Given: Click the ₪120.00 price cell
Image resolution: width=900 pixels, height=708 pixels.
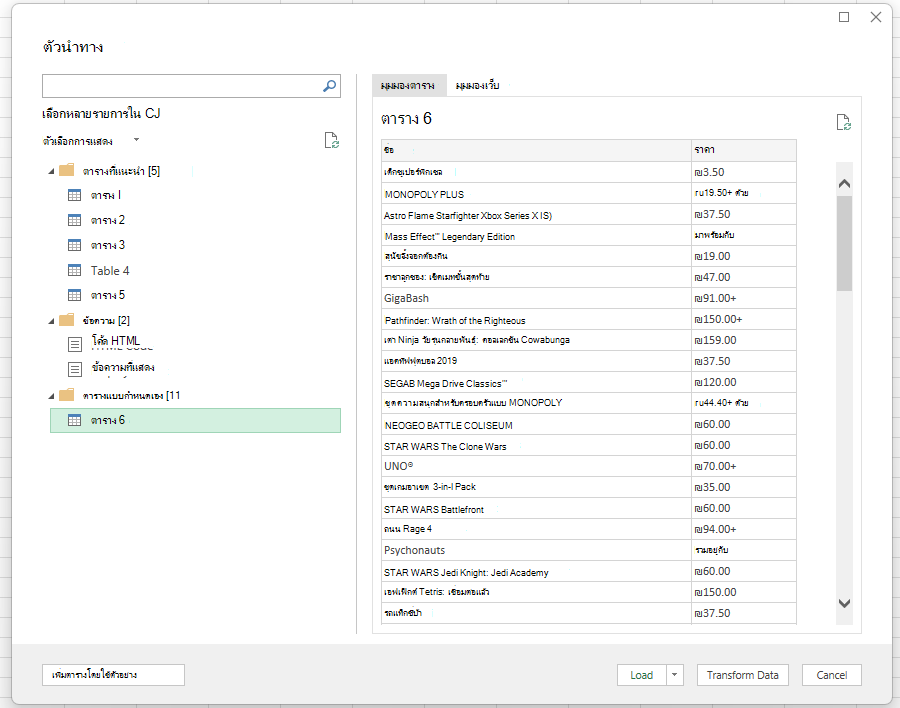Looking at the screenshot, I should [x=744, y=382].
